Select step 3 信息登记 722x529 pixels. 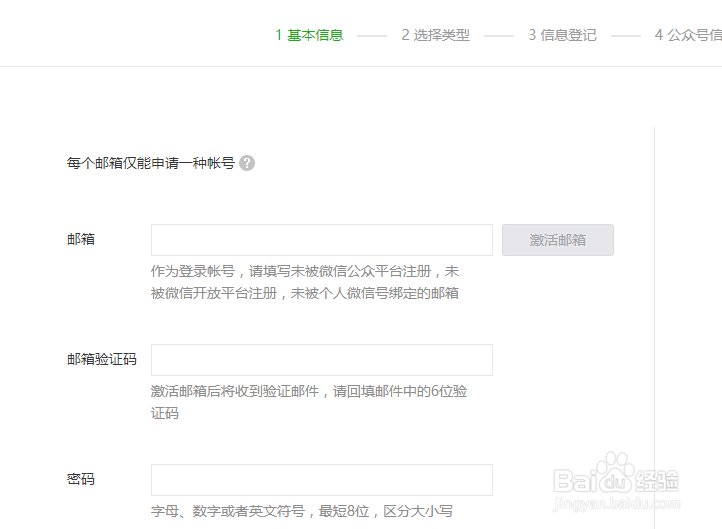(x=562, y=35)
